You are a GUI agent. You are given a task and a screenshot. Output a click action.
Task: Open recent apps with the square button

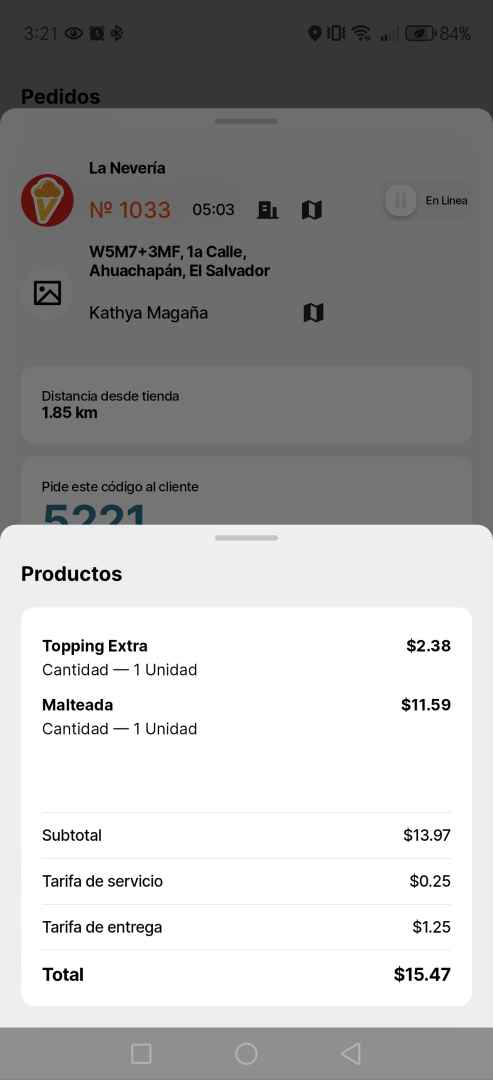[x=141, y=1053]
